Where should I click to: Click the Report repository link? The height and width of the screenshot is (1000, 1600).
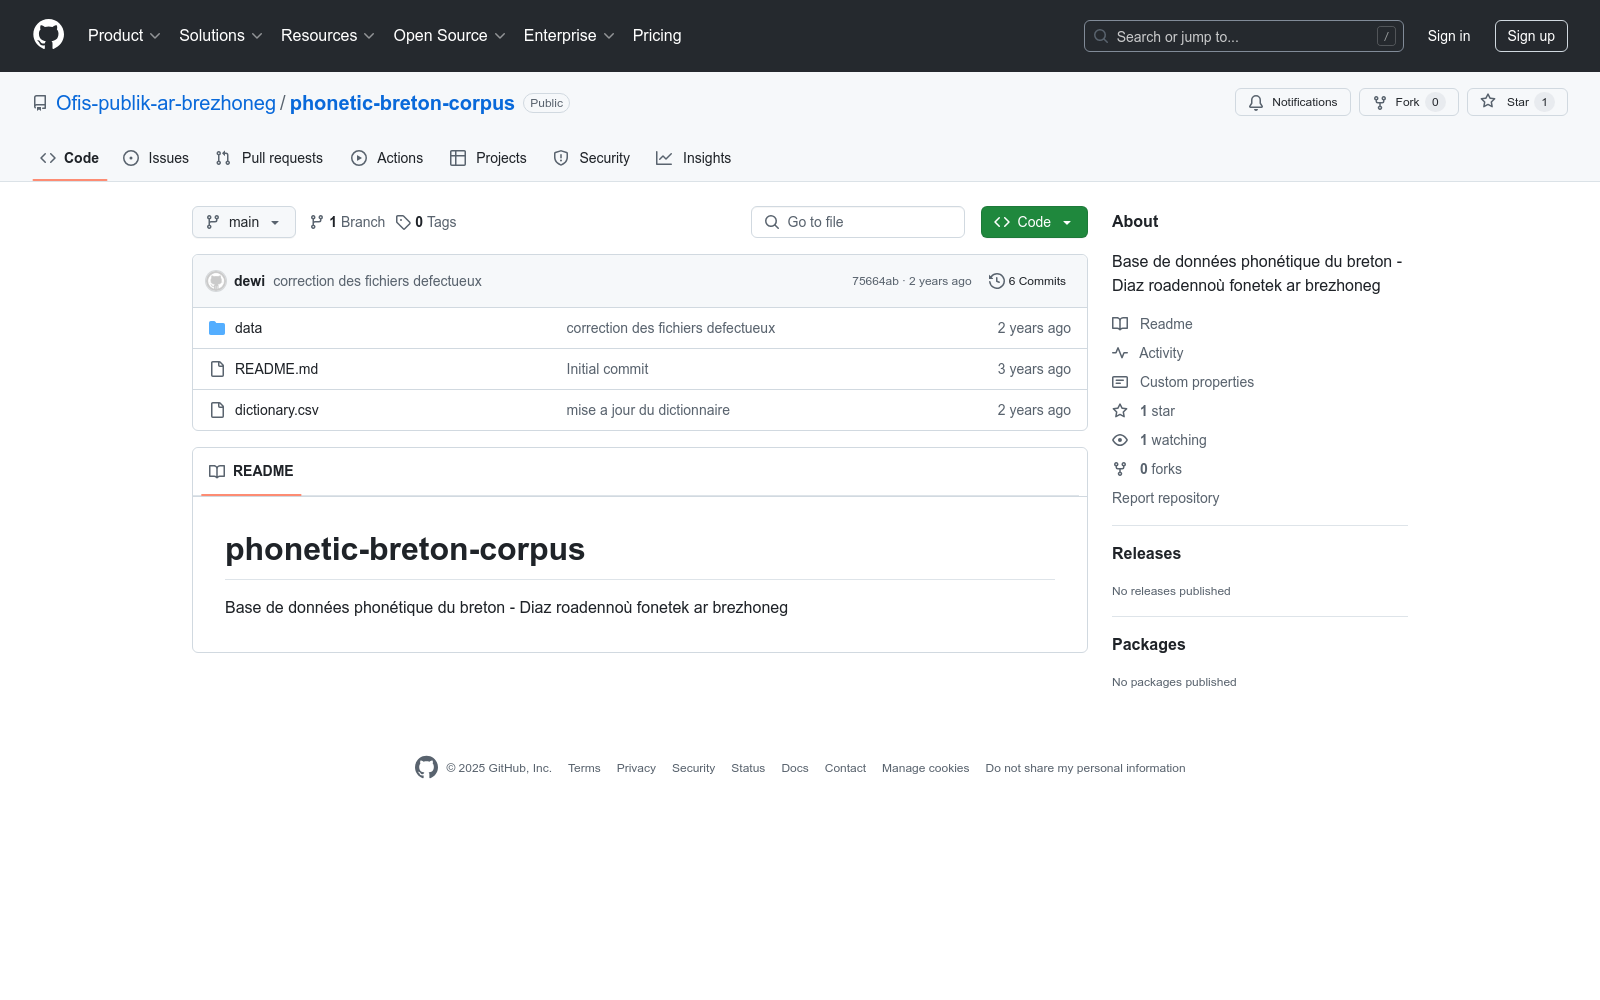point(1165,498)
